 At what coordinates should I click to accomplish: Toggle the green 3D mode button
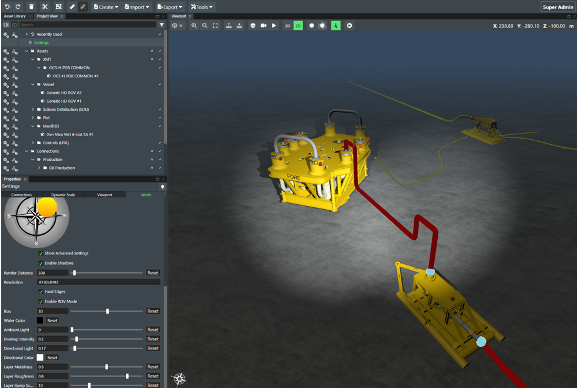point(298,26)
